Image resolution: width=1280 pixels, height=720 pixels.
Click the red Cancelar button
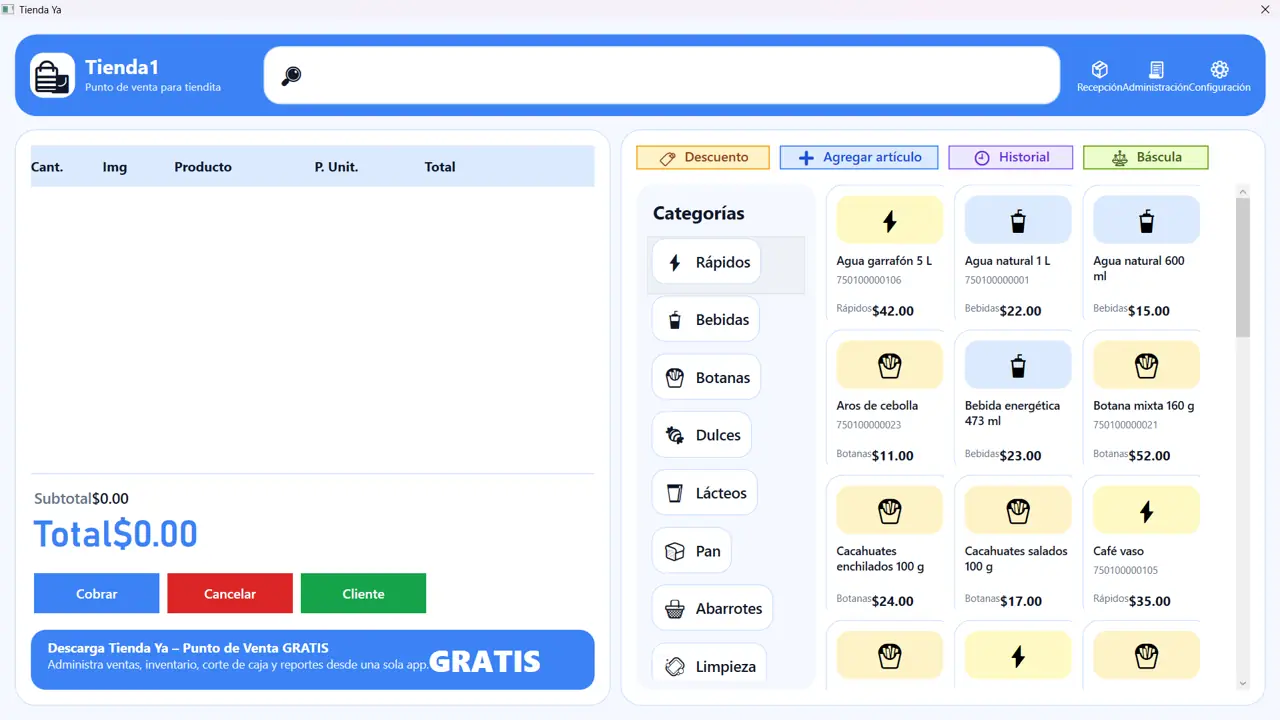point(230,593)
